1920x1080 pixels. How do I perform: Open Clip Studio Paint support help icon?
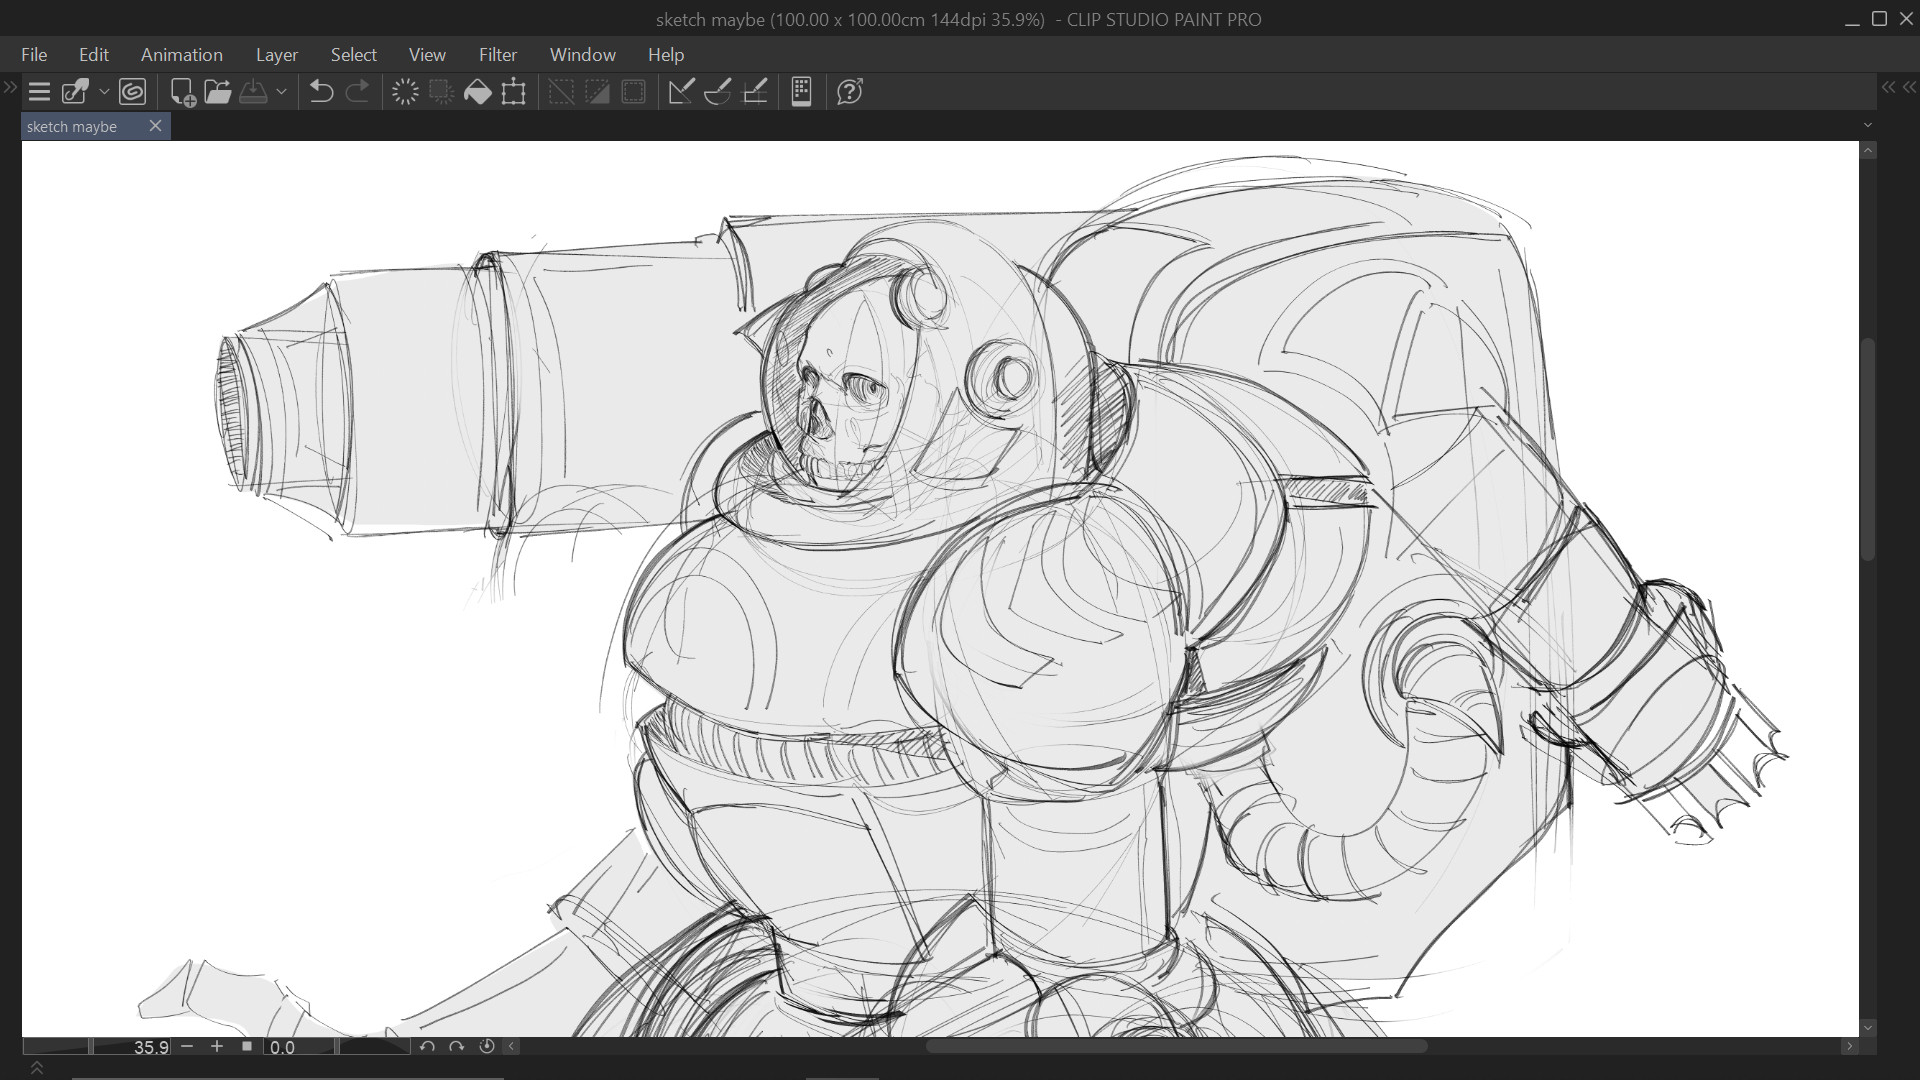849,92
